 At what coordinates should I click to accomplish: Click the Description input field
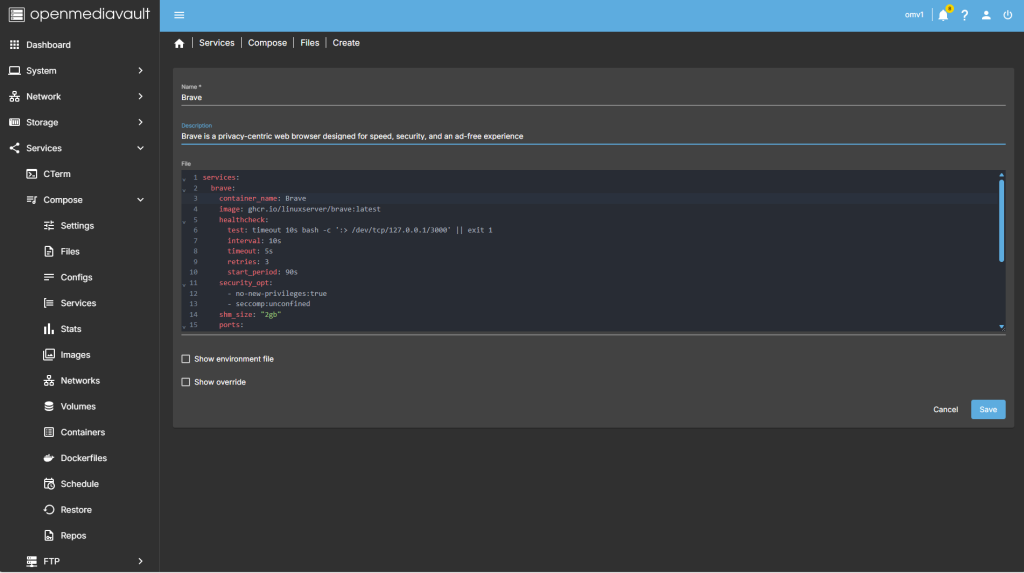(x=593, y=137)
